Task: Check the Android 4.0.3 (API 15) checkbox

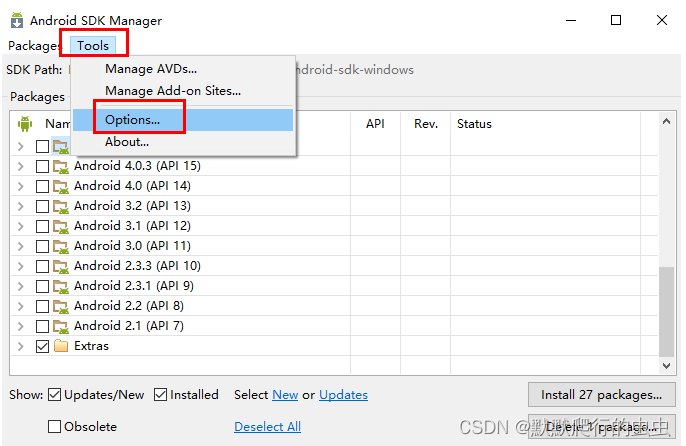Action: coord(42,166)
